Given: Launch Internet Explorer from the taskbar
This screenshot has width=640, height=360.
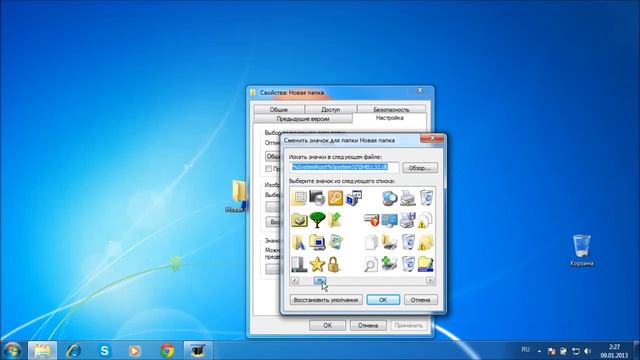Looking at the screenshot, I should tap(73, 351).
